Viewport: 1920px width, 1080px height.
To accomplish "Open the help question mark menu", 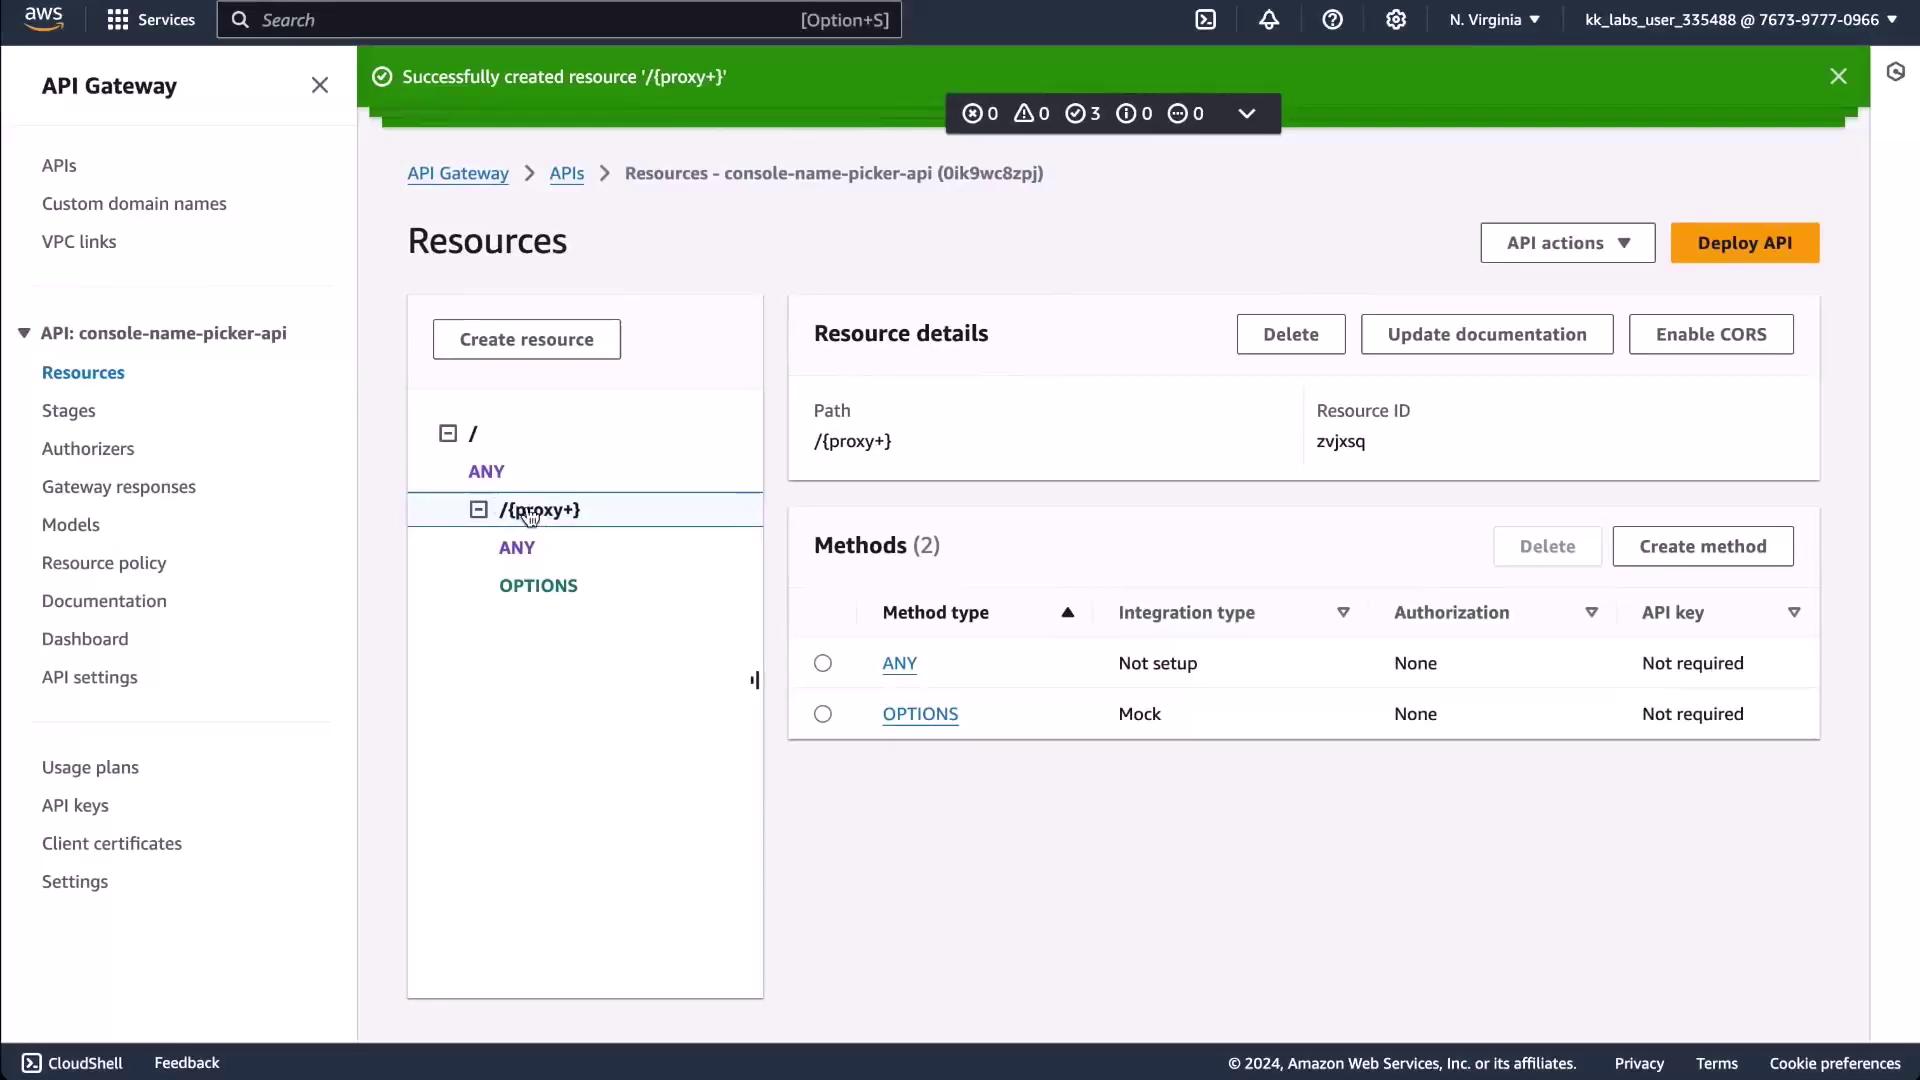I will pyautogui.click(x=1332, y=20).
